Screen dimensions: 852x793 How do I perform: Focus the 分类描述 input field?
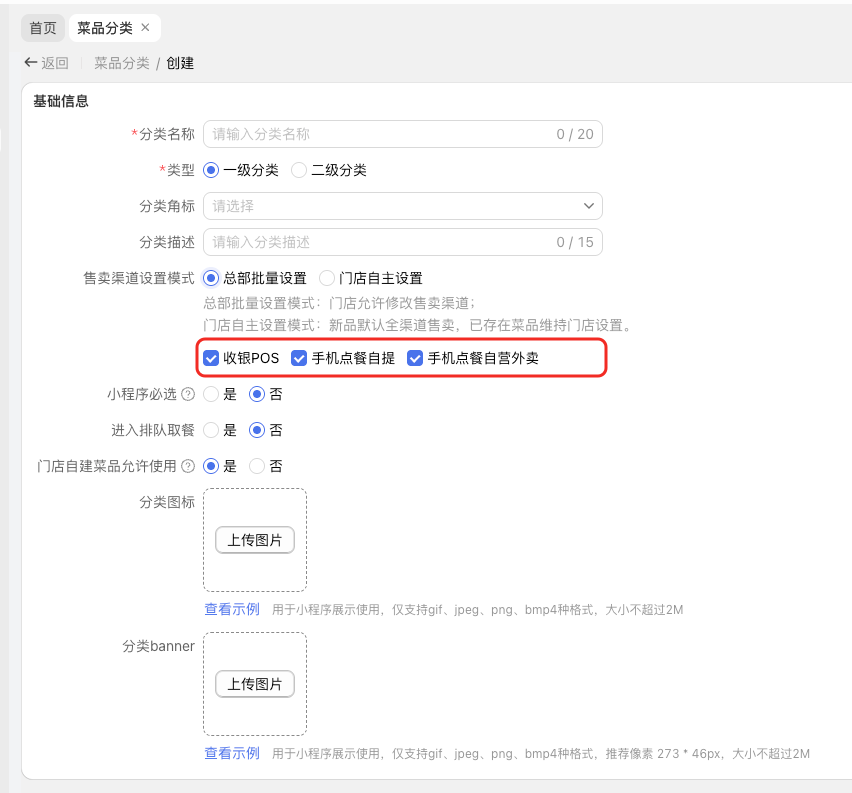[403, 242]
